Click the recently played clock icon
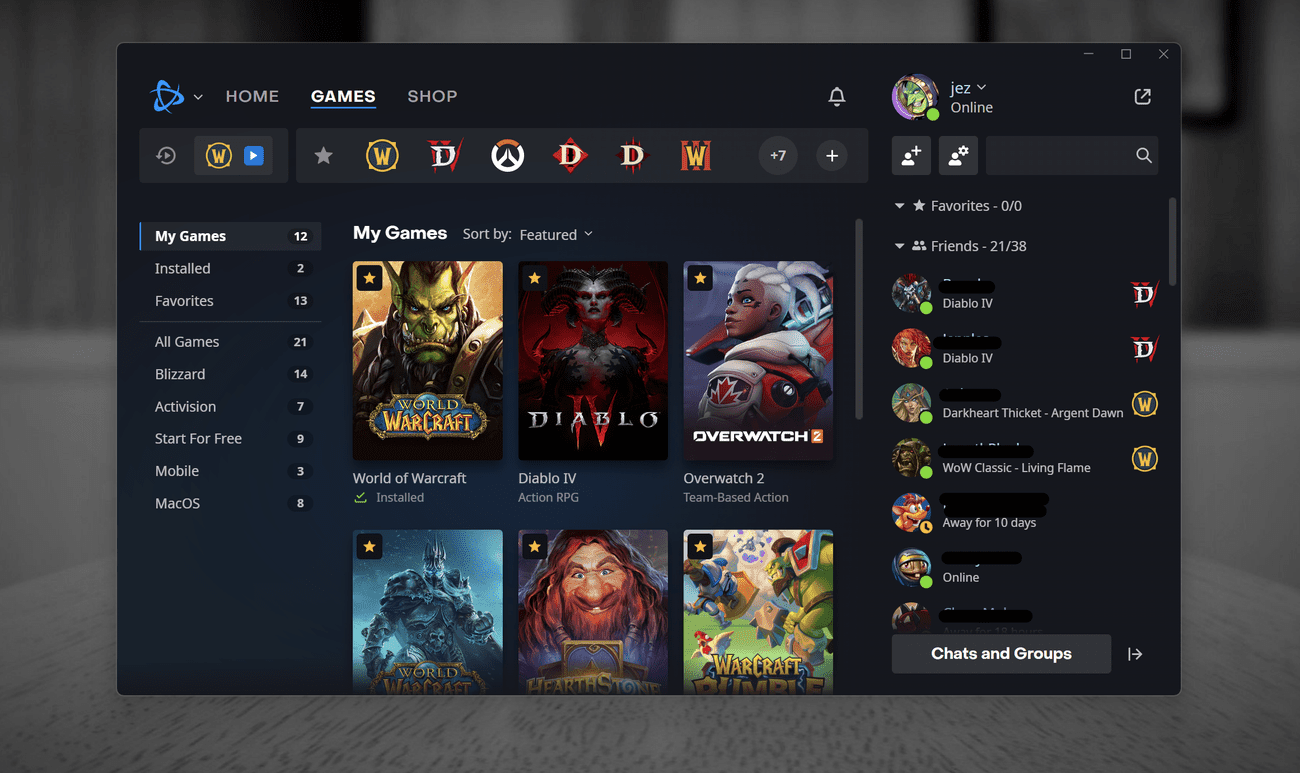 [165, 155]
